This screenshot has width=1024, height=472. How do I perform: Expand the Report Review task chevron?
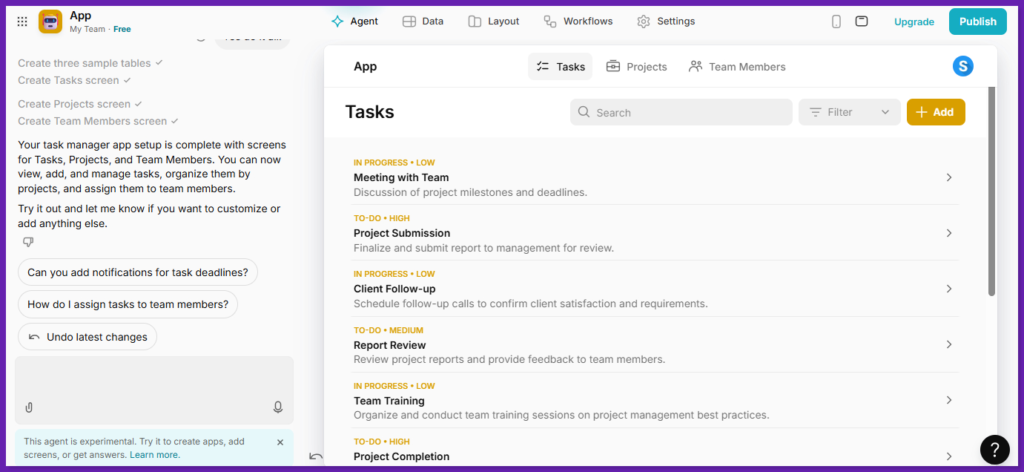[948, 345]
